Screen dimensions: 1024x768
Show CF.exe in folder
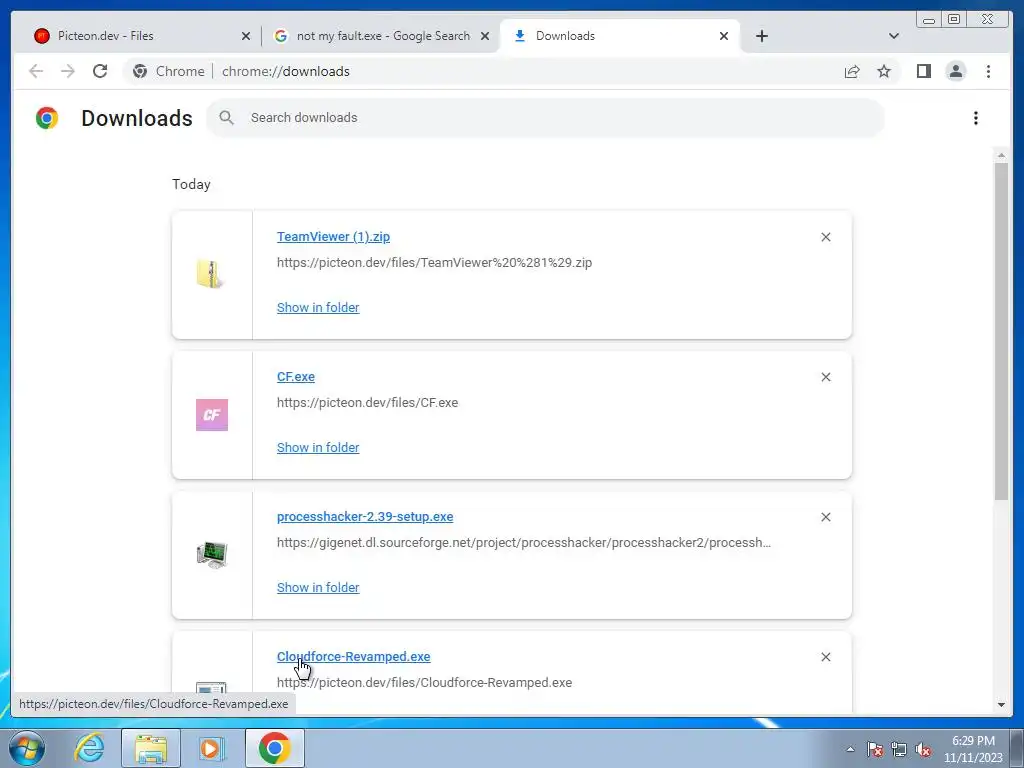318,447
